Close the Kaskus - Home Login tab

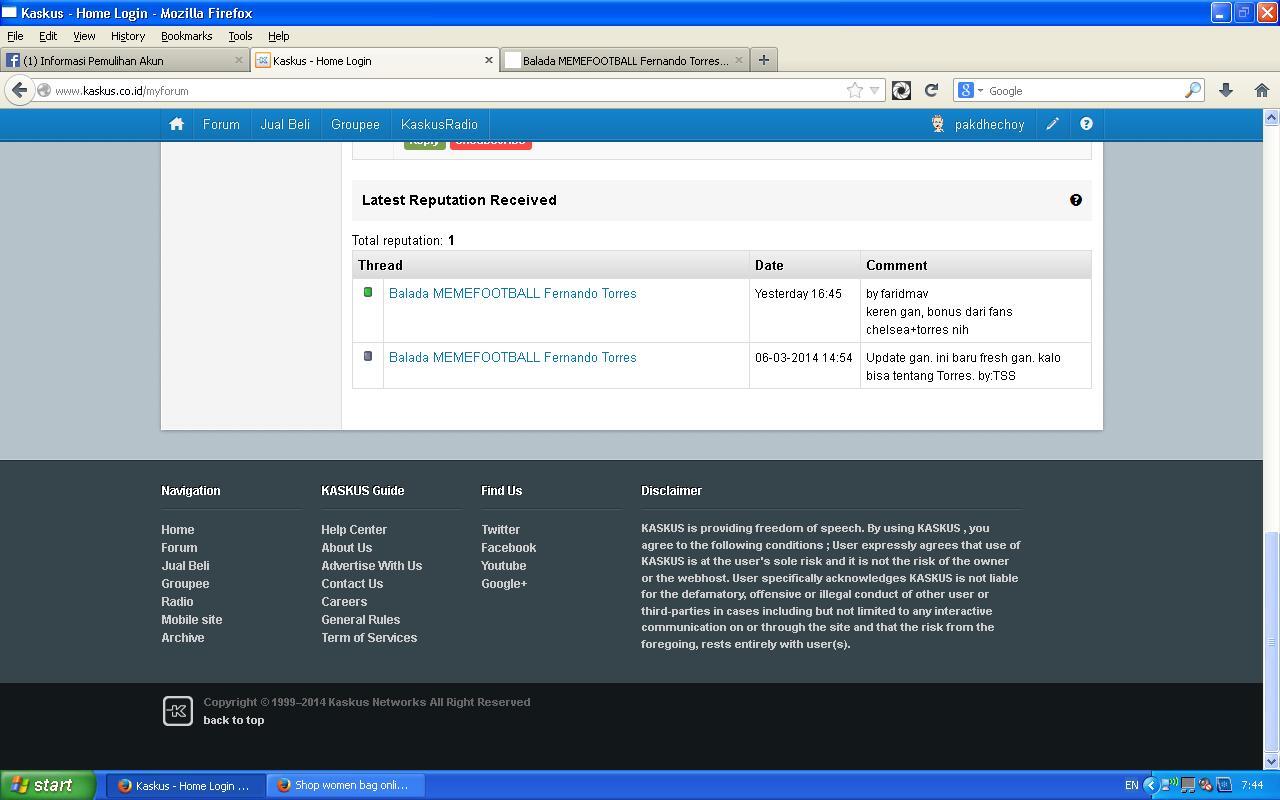click(488, 60)
